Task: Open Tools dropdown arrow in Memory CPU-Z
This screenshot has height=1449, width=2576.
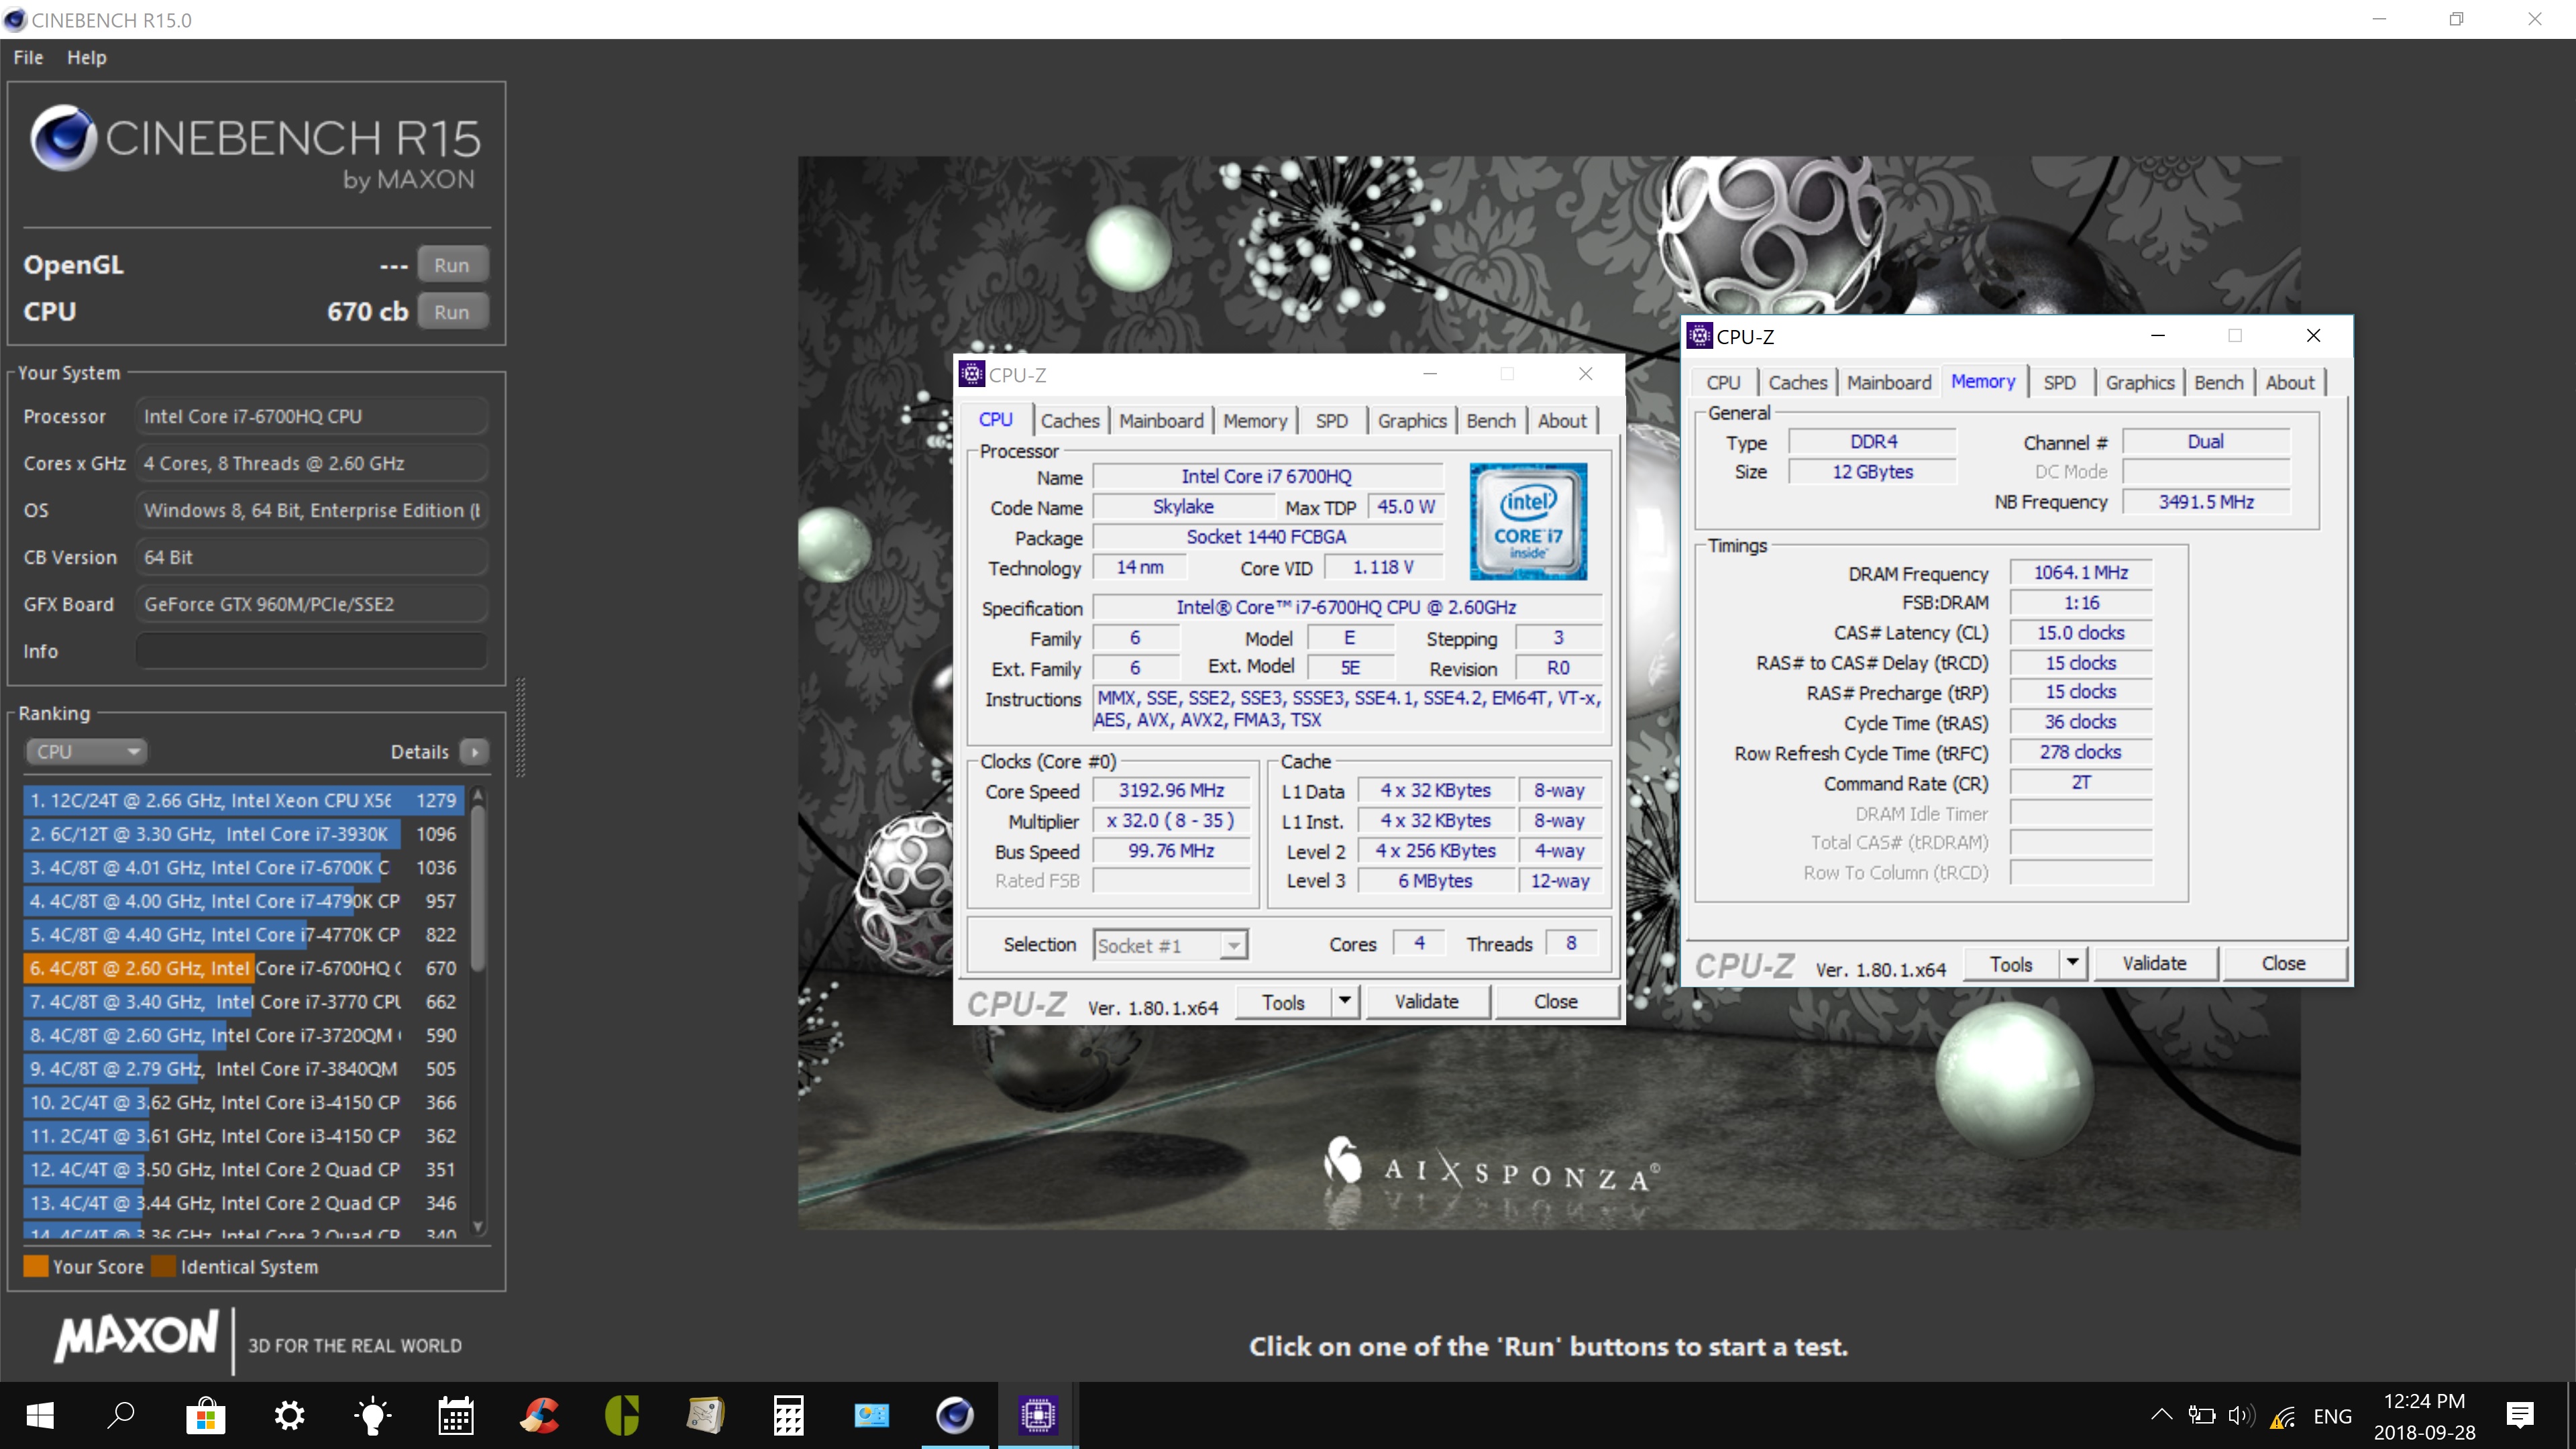Action: pyautogui.click(x=2073, y=963)
